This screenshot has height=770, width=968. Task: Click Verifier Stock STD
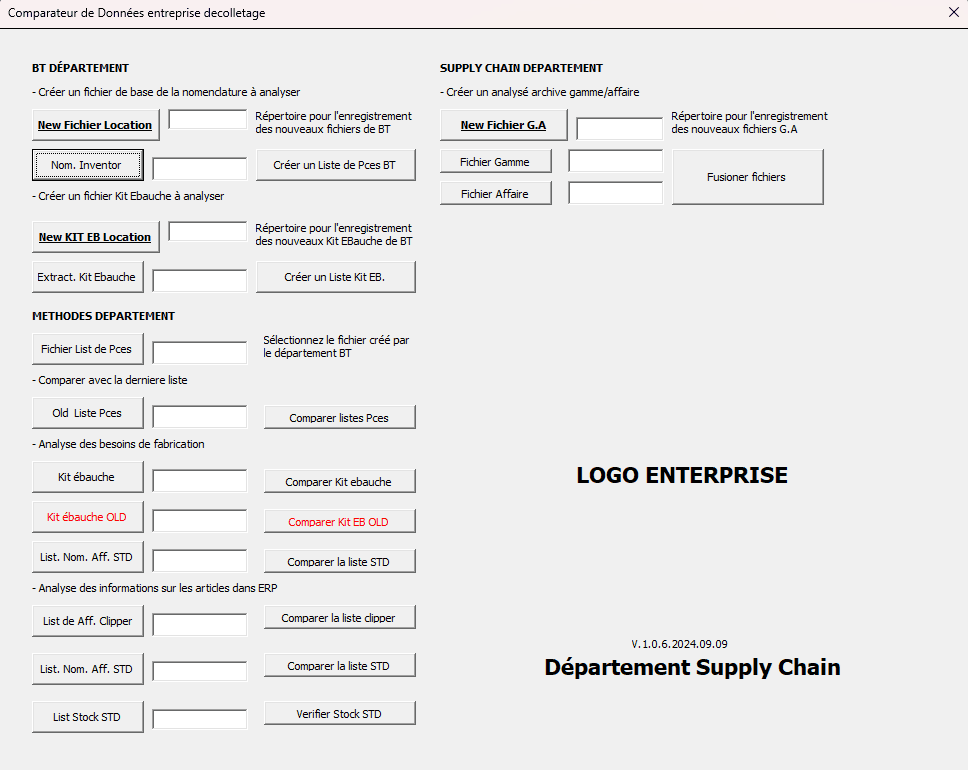[339, 712]
